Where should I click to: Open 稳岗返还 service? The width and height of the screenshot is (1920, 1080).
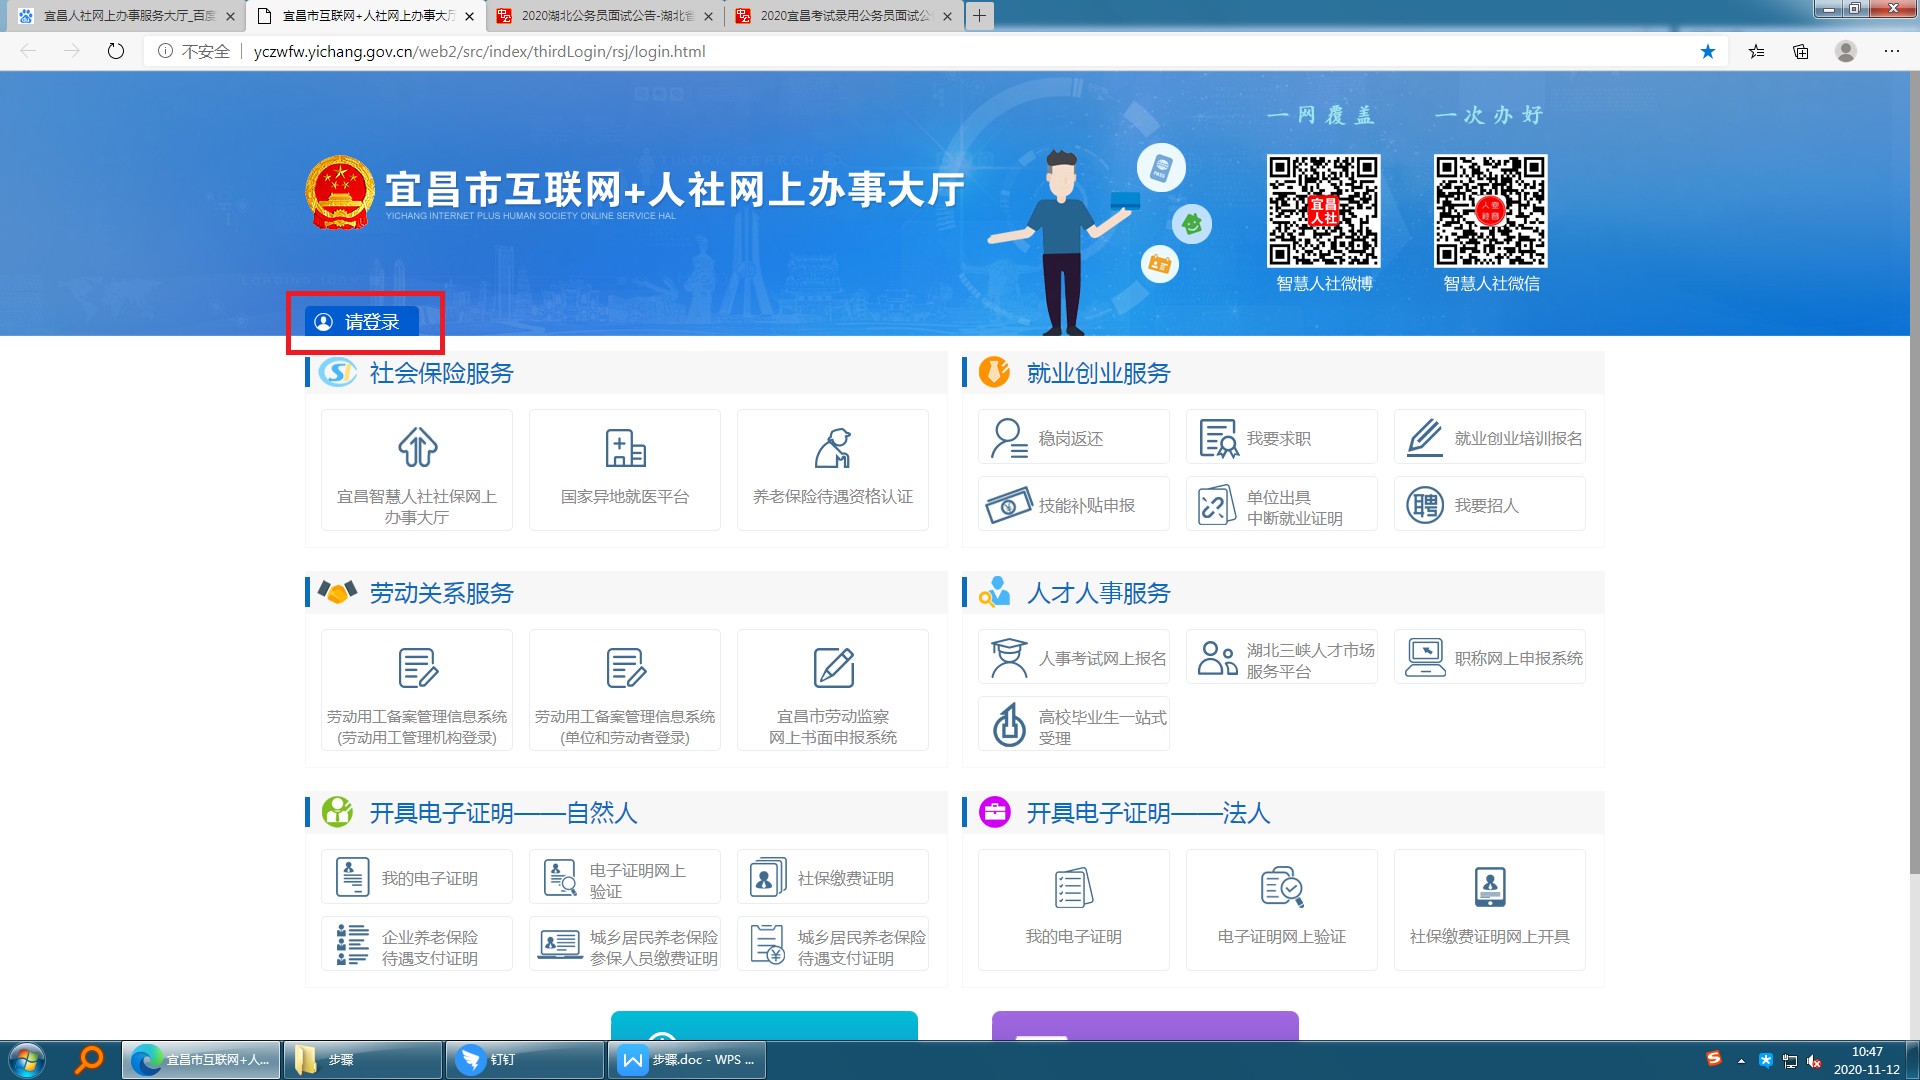tap(1072, 438)
